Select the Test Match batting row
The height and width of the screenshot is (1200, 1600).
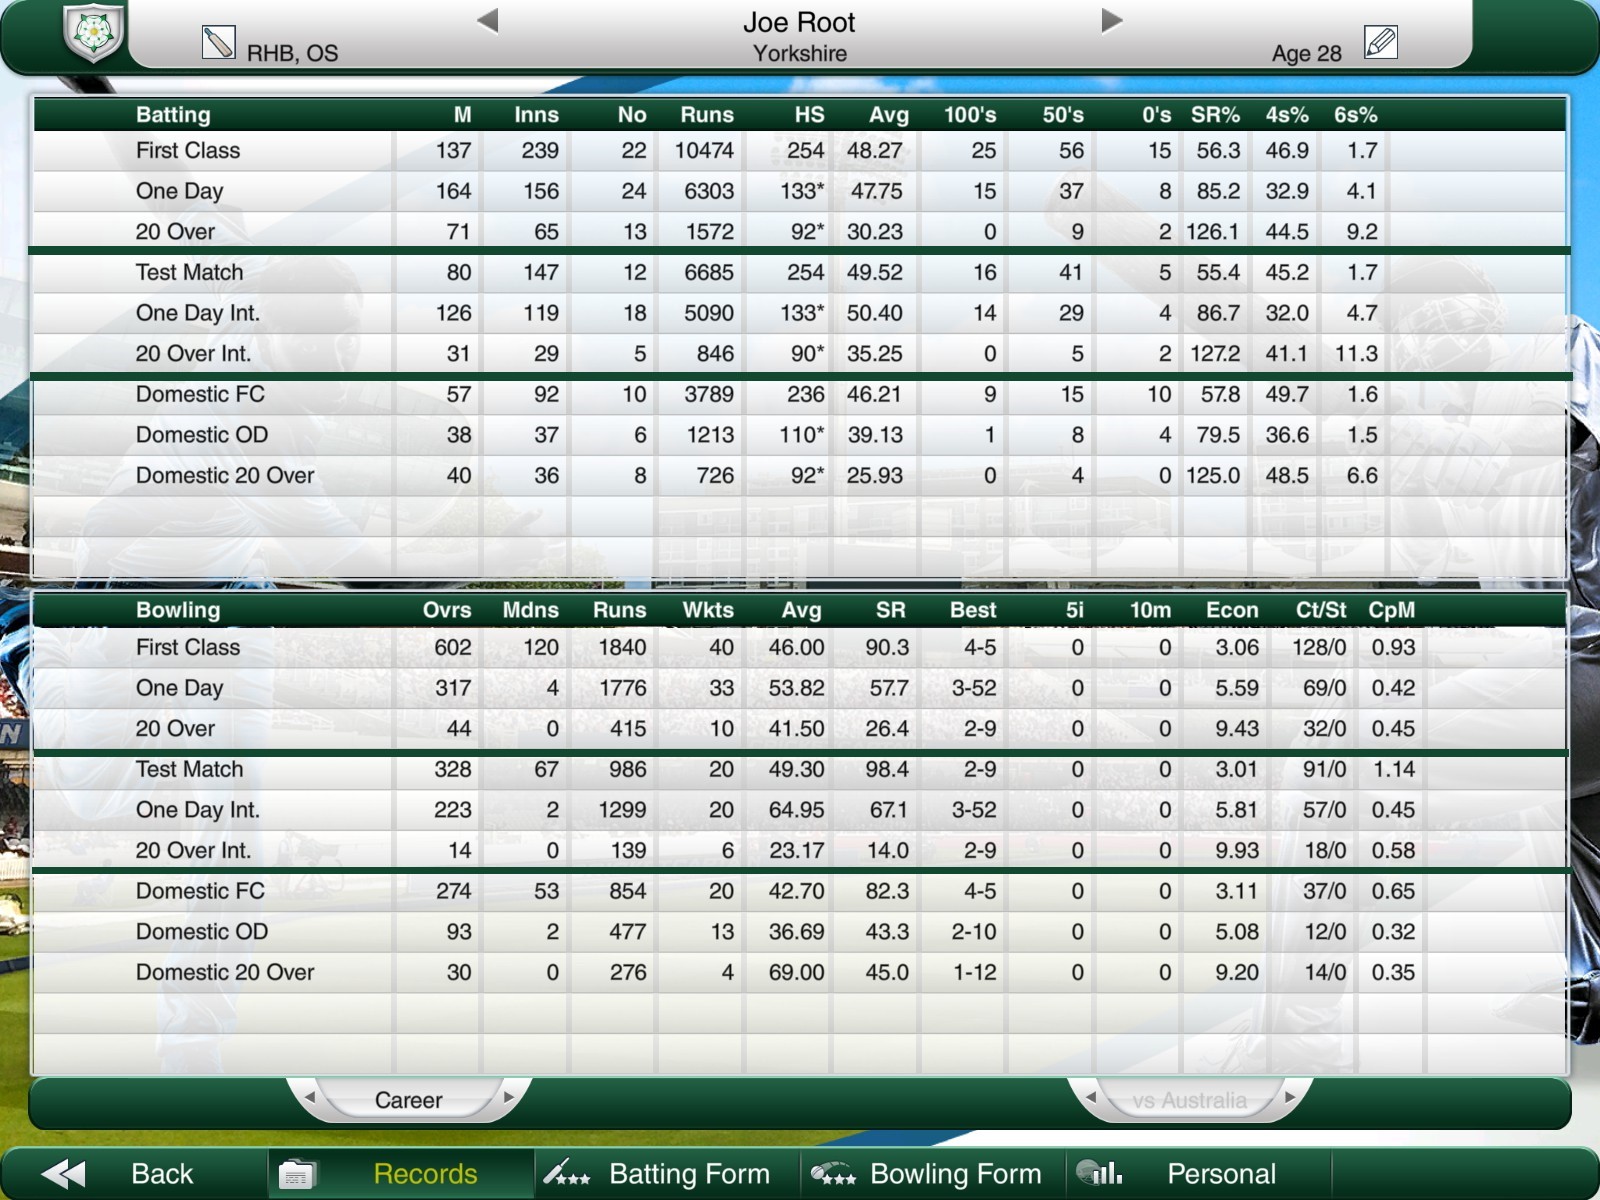[800, 272]
